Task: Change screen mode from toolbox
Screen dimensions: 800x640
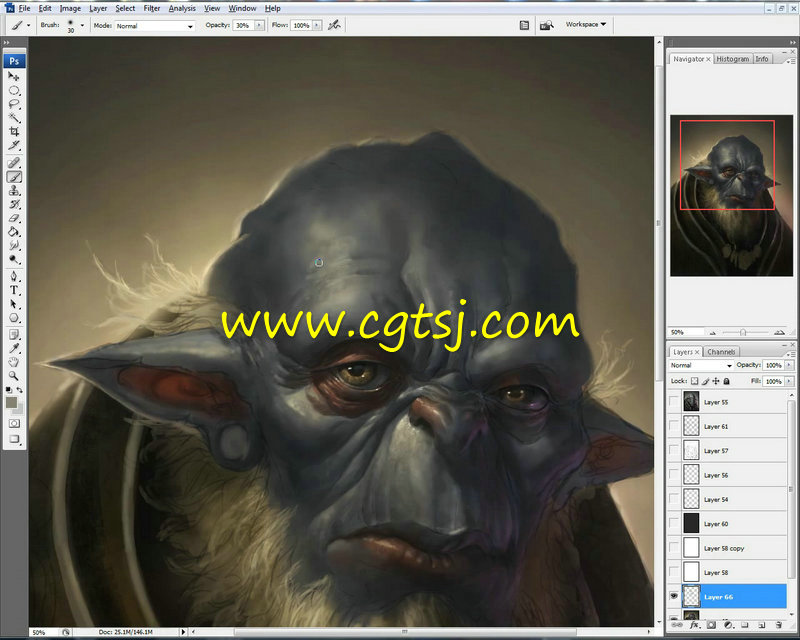Action: 14,439
